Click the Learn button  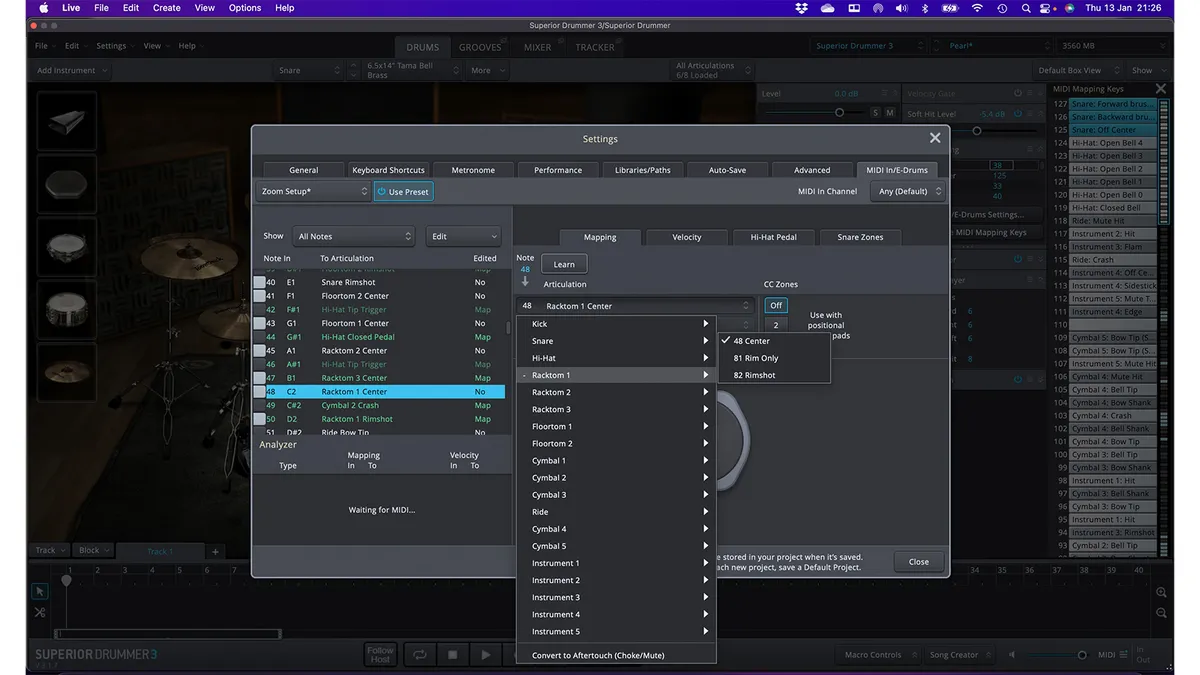[x=564, y=264]
